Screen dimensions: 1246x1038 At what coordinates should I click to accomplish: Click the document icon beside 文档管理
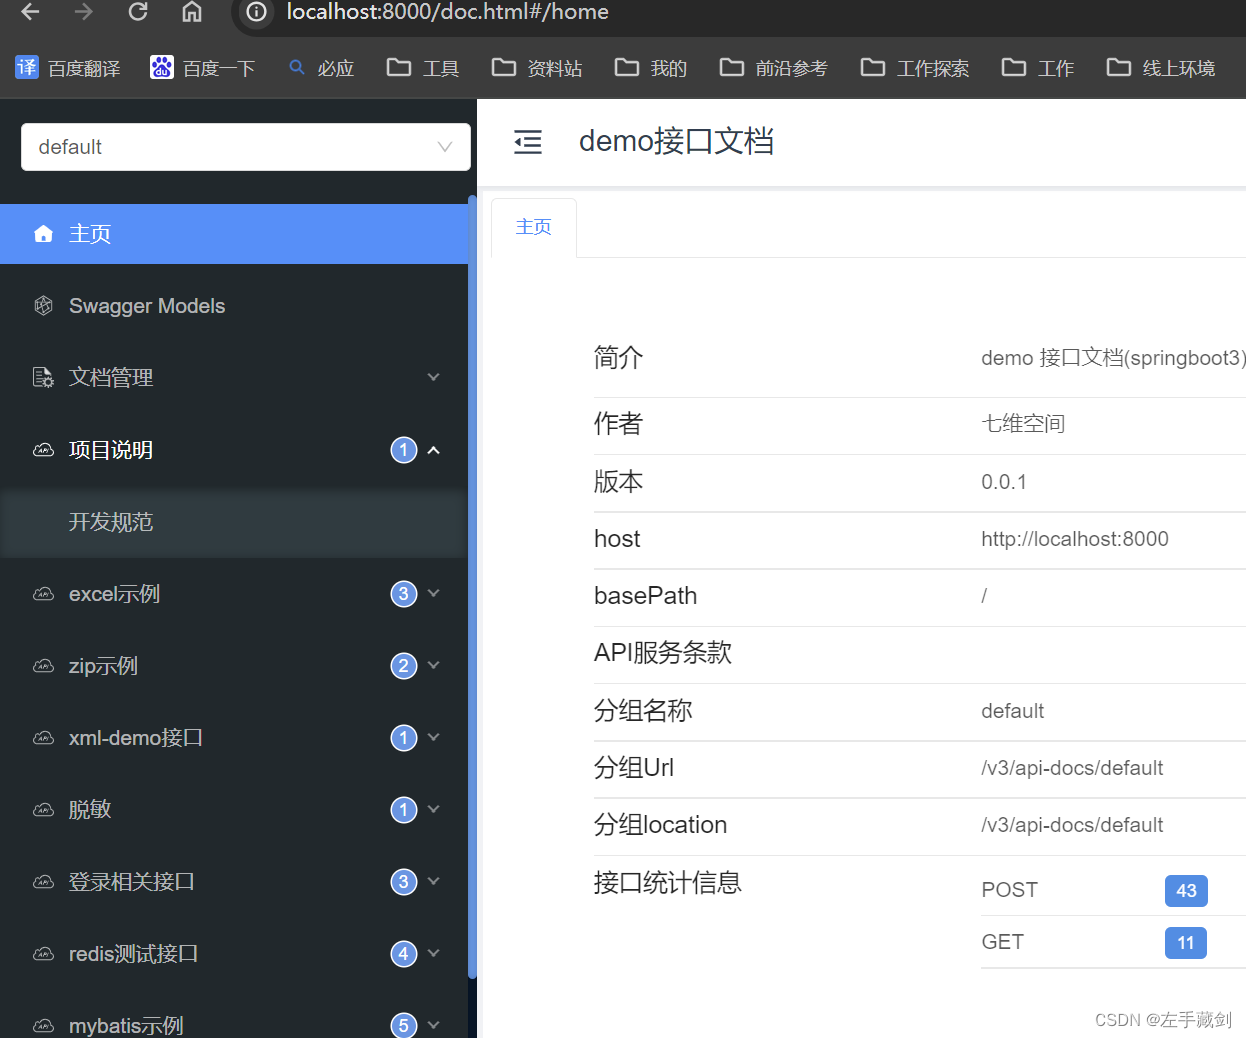pos(43,377)
